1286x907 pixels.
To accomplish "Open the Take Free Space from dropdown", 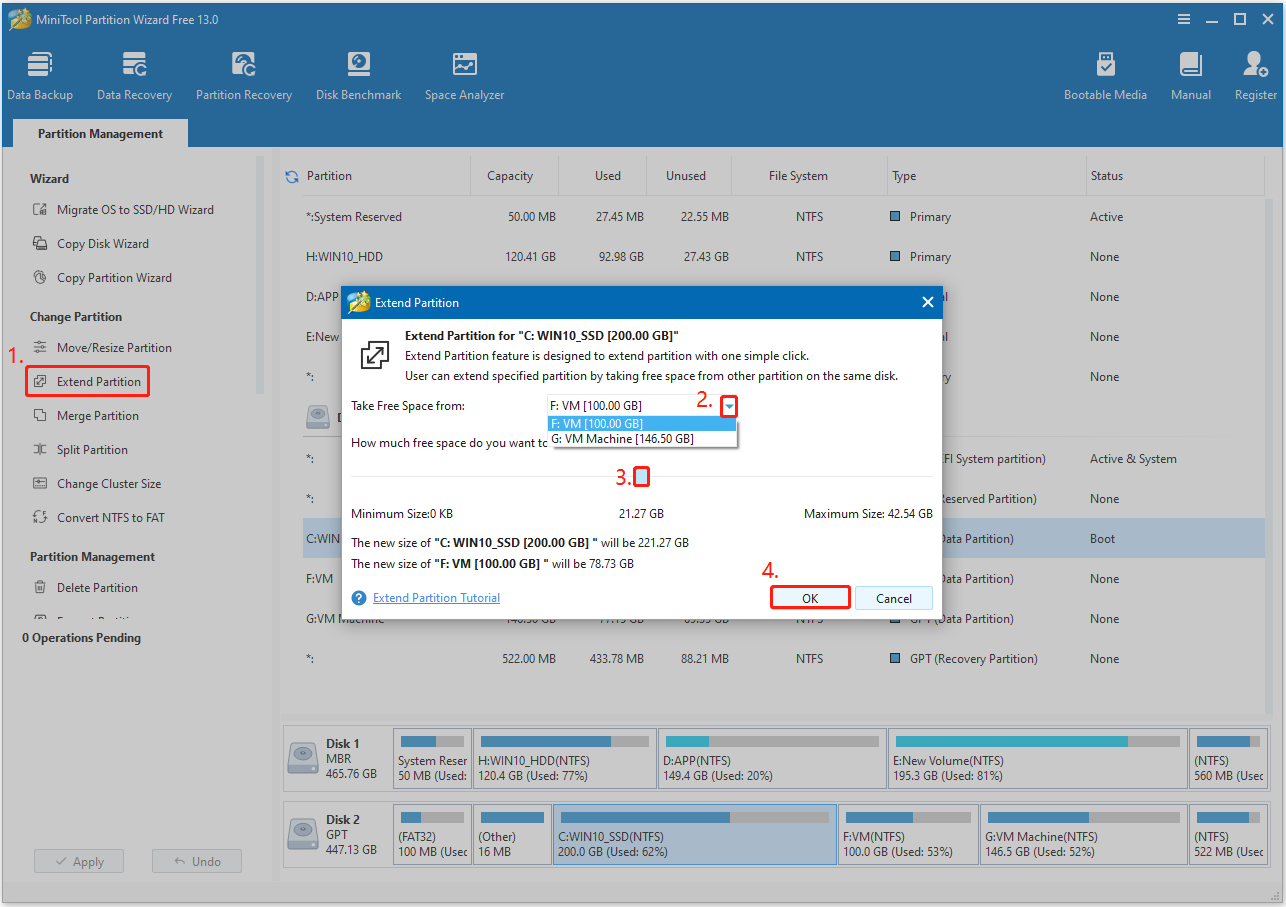I will [729, 405].
